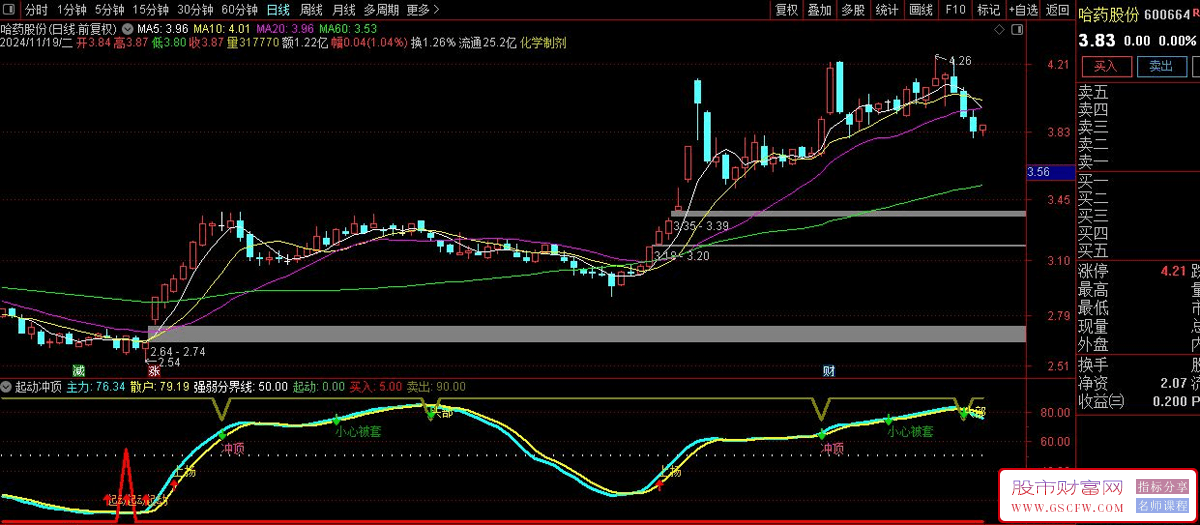Screen dimensions: 1200x525
Task: Select the 15分钟 timeframe
Action: [x=151, y=10]
